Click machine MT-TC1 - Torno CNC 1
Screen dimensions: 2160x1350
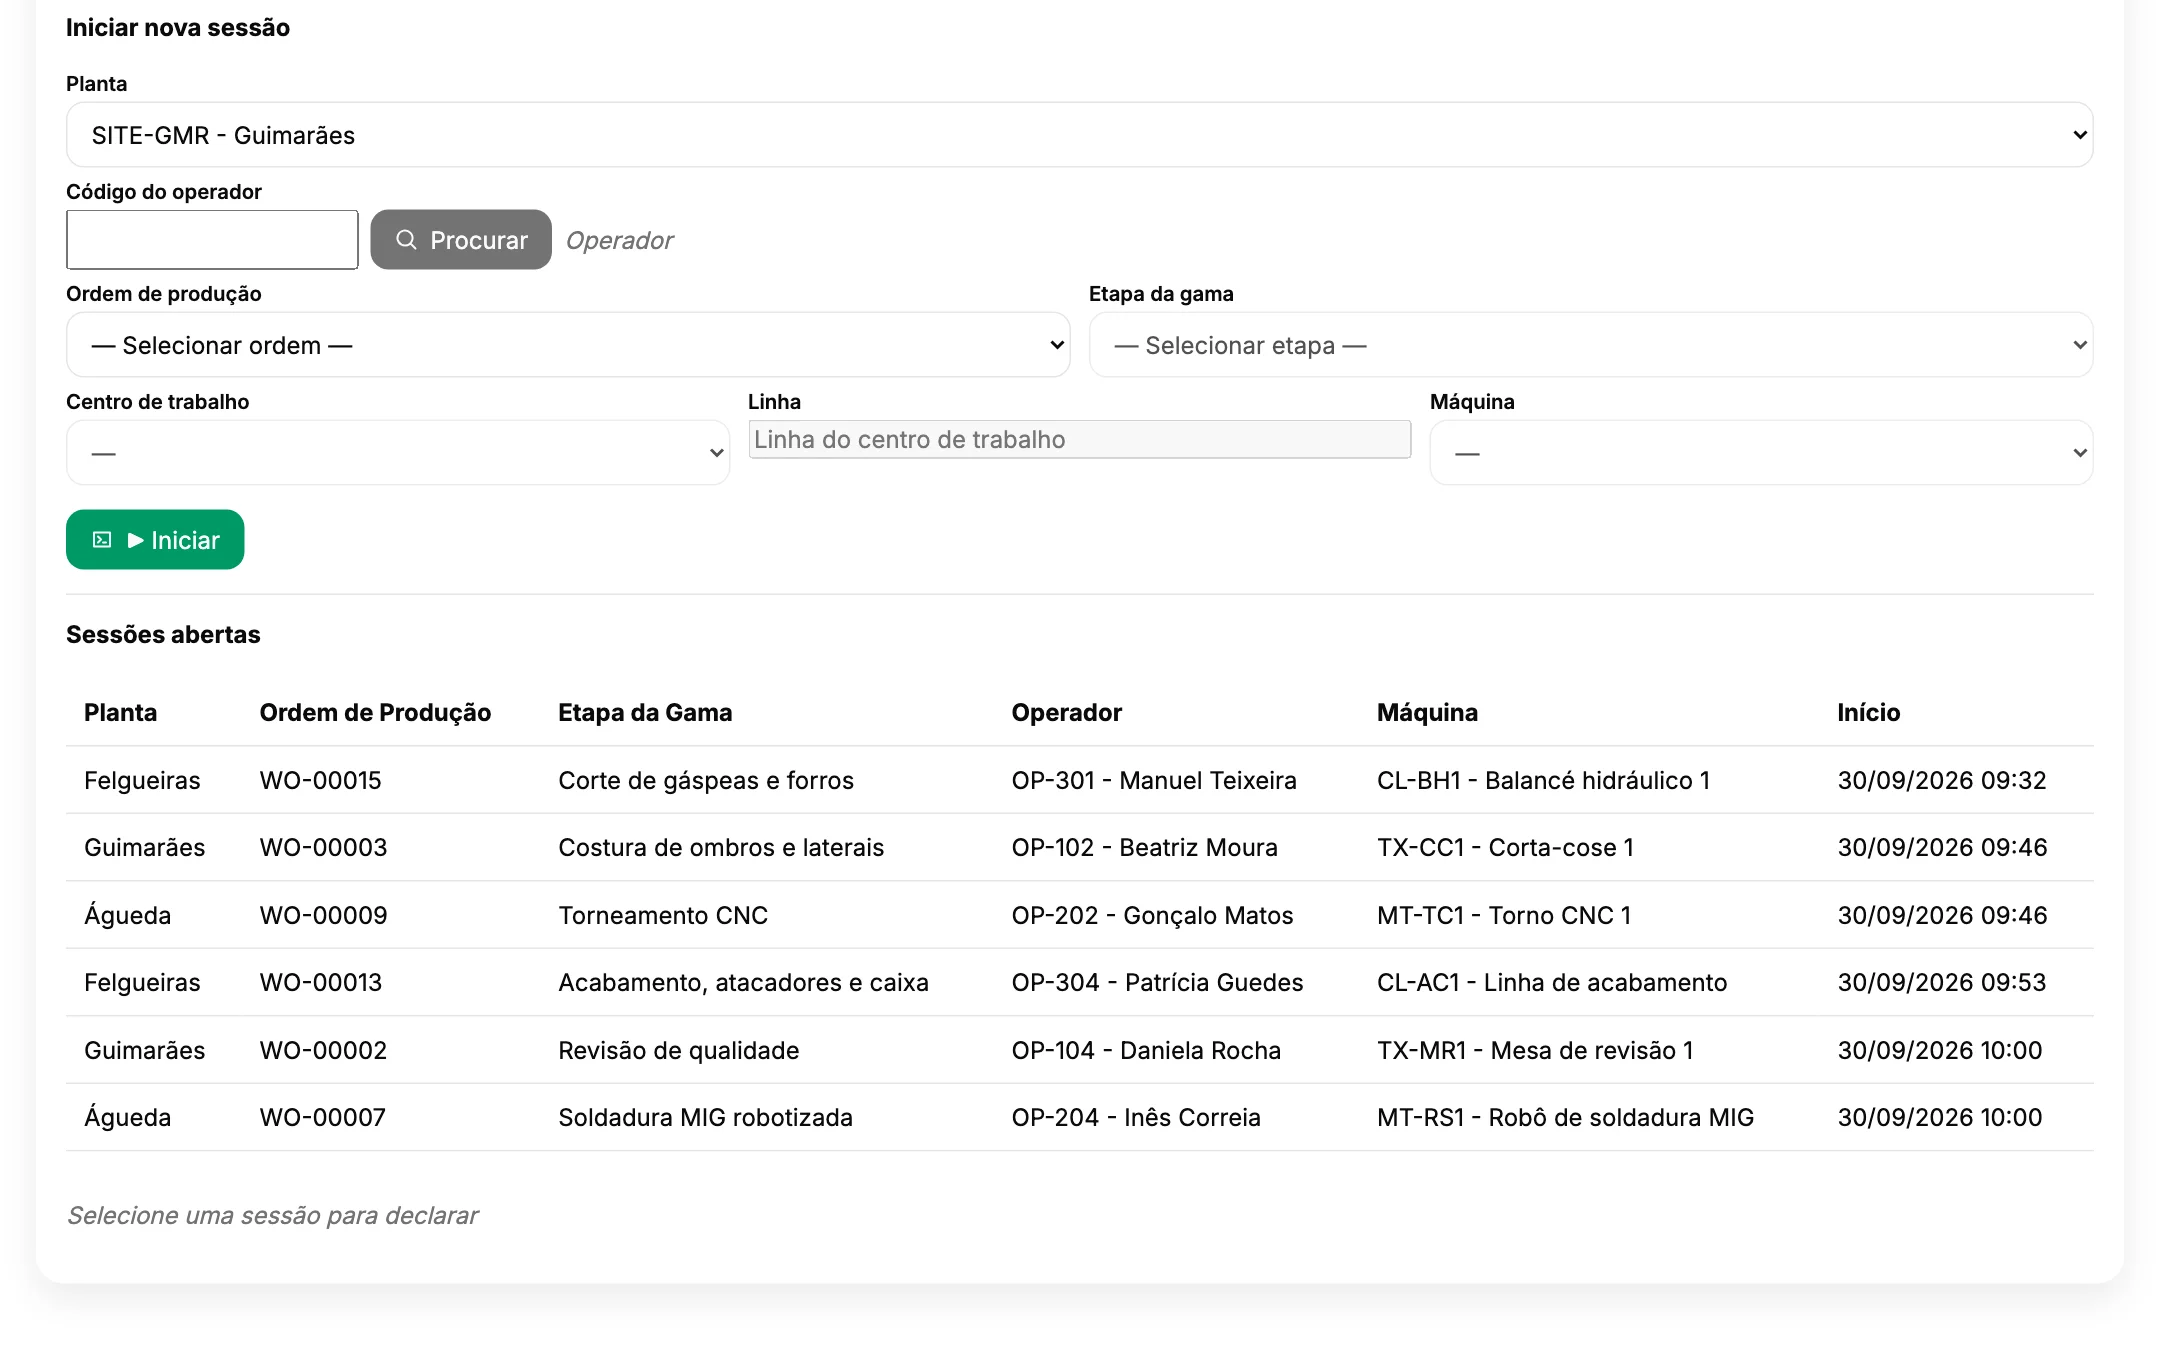click(1504, 915)
